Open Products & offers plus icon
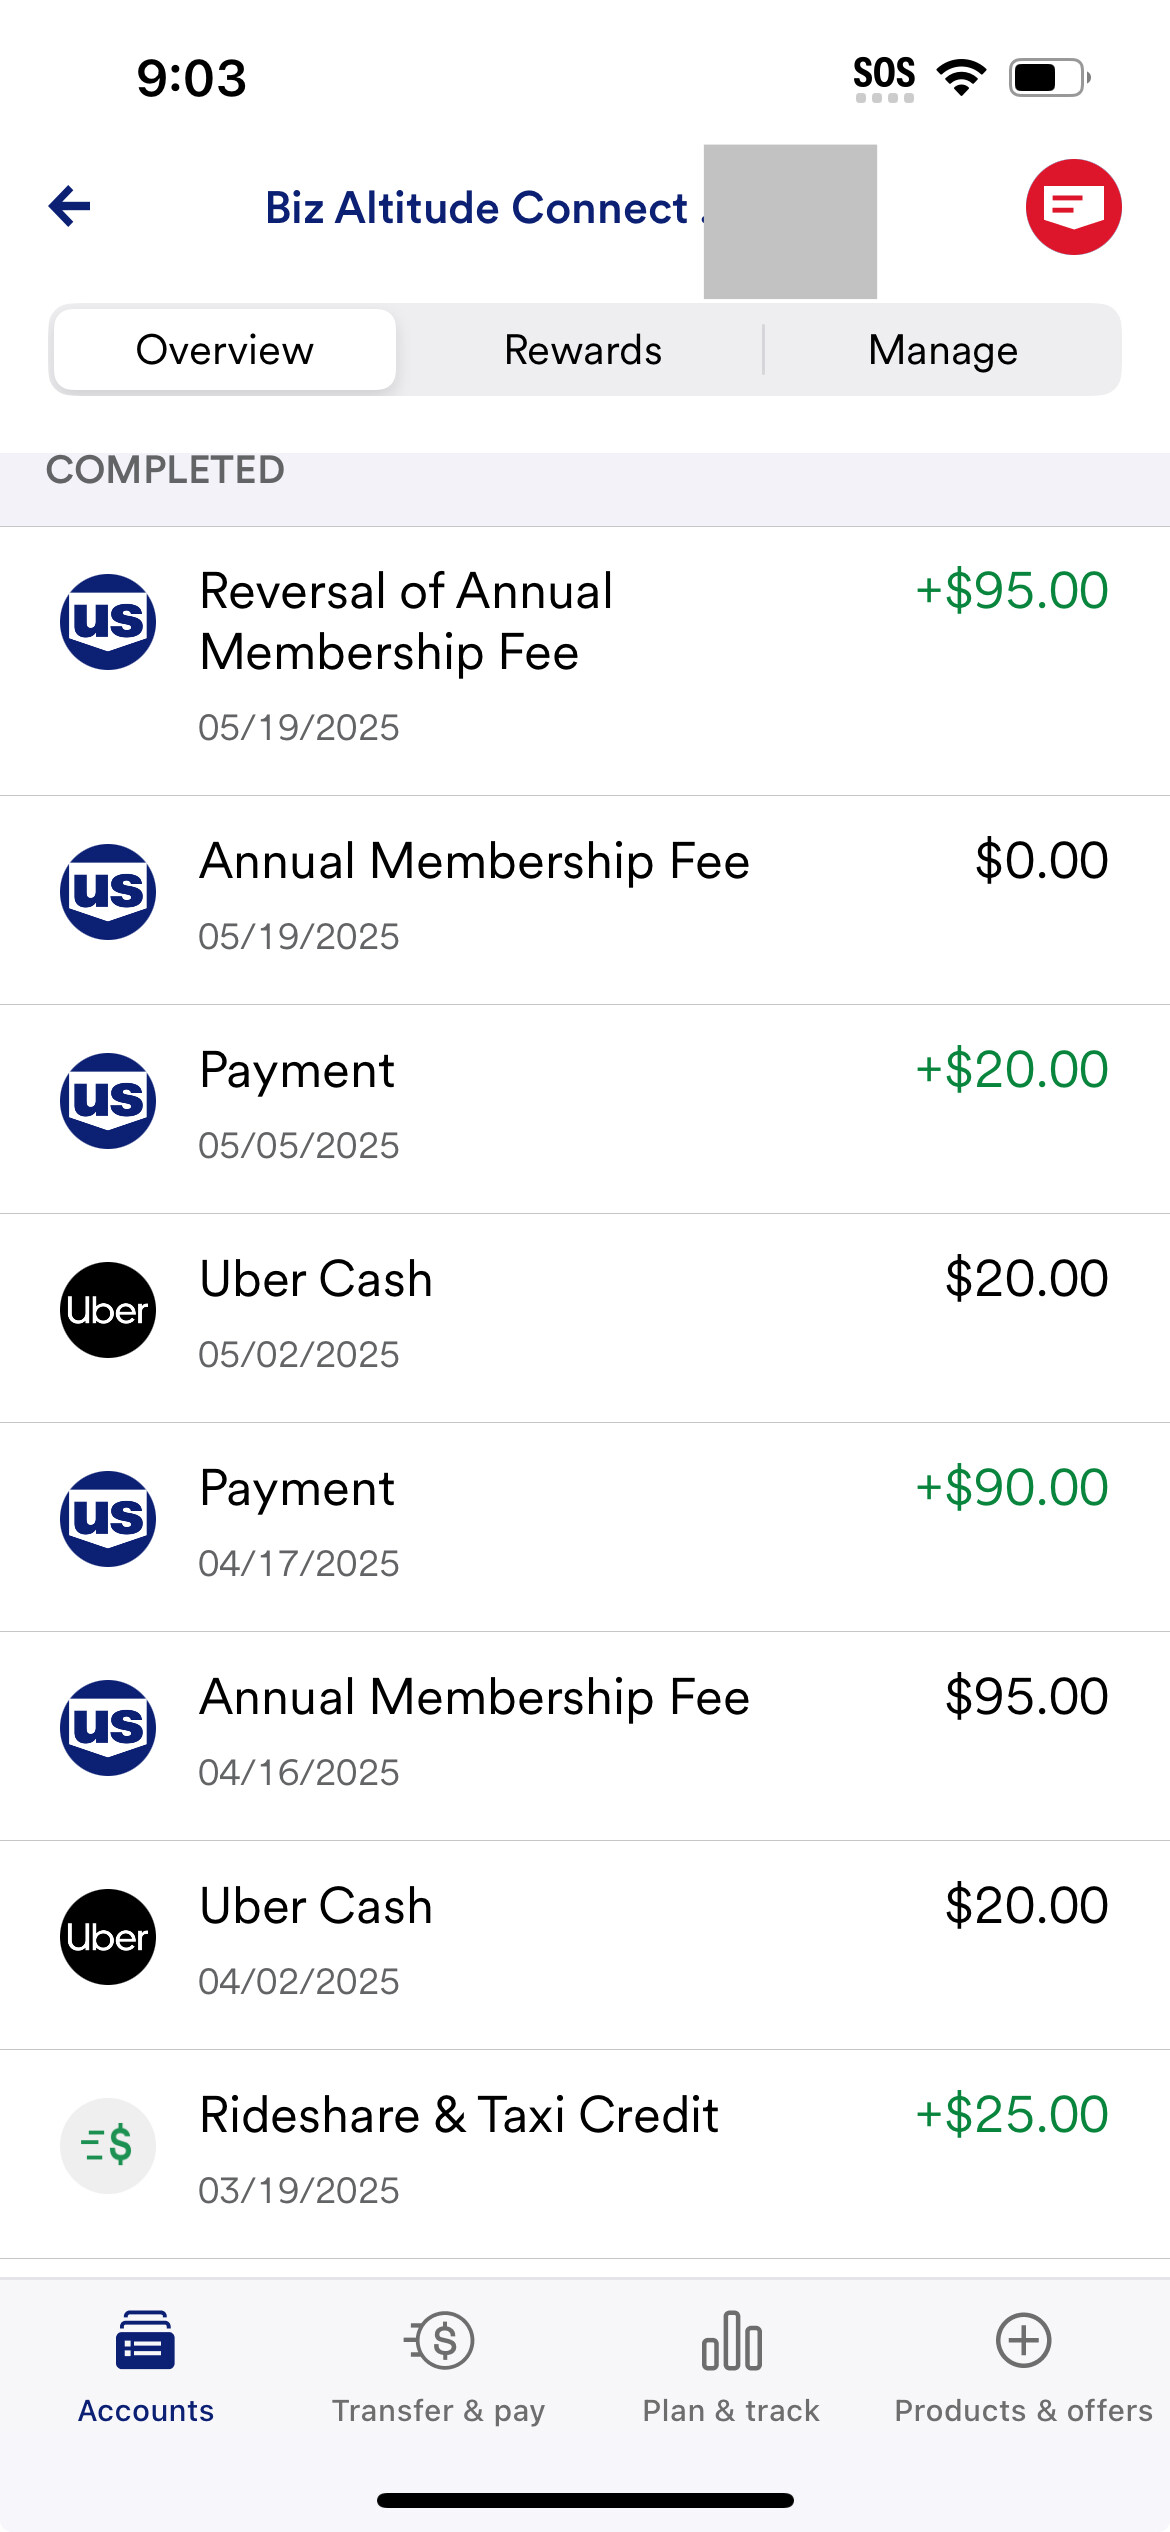This screenshot has width=1170, height=2532. point(1023,2340)
